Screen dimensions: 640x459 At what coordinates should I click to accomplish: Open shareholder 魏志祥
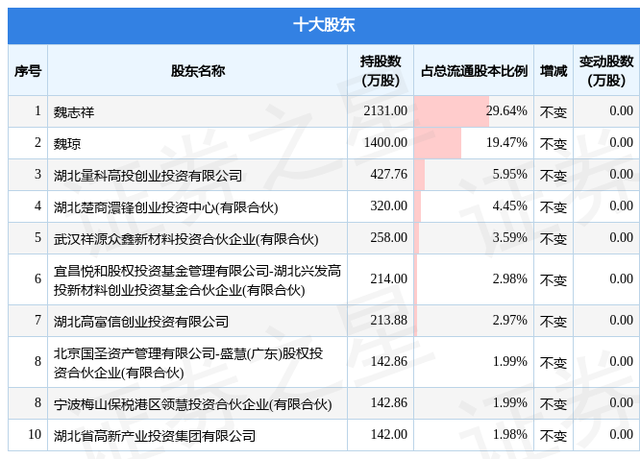coord(76,112)
